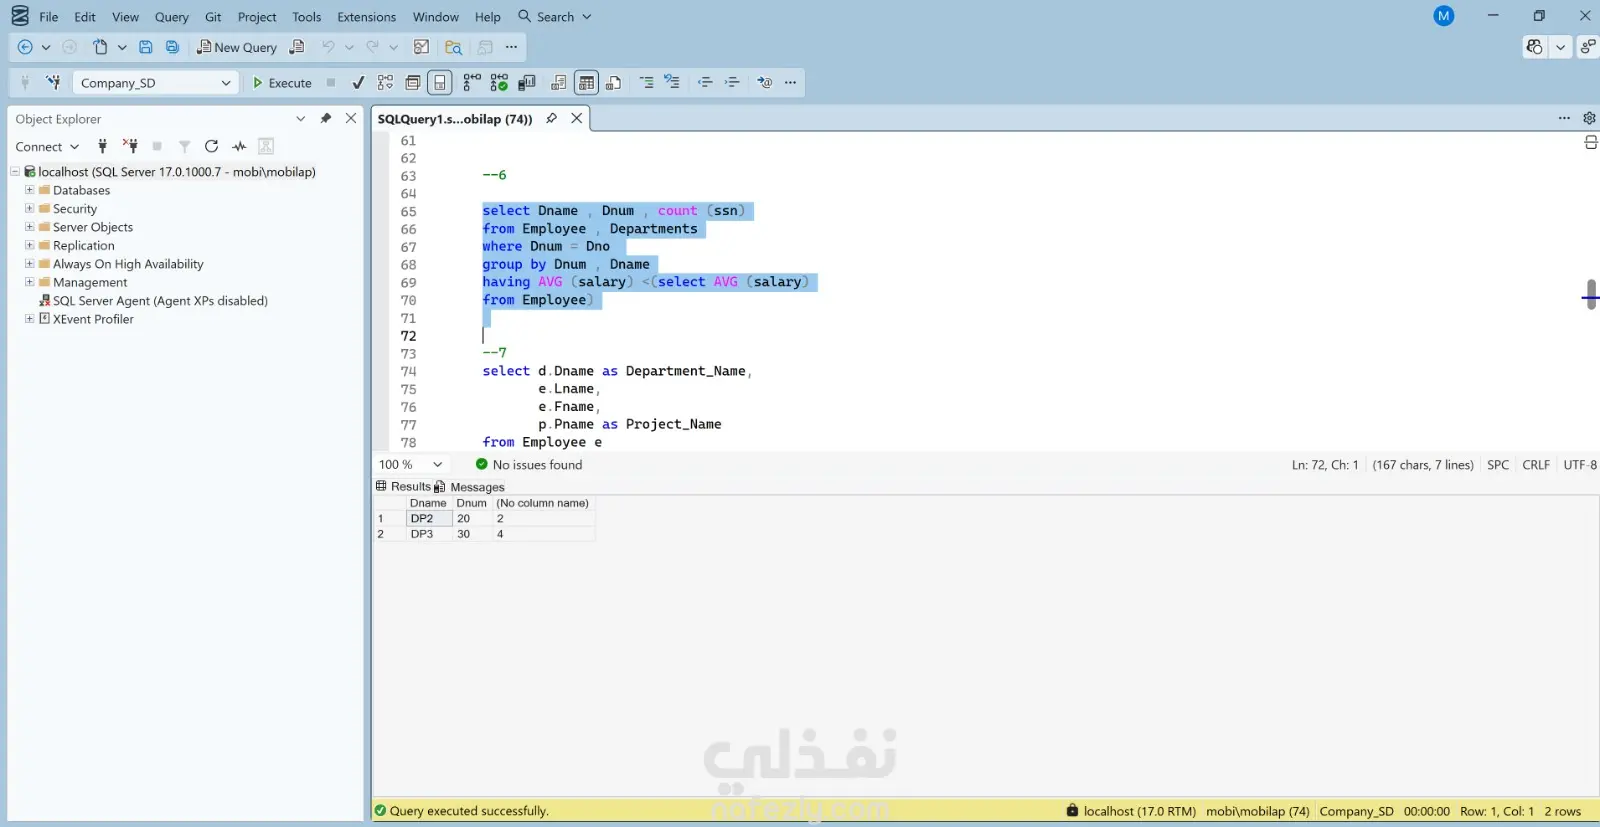Expand the Databases folder
Image resolution: width=1600 pixels, height=827 pixels.
[30, 190]
